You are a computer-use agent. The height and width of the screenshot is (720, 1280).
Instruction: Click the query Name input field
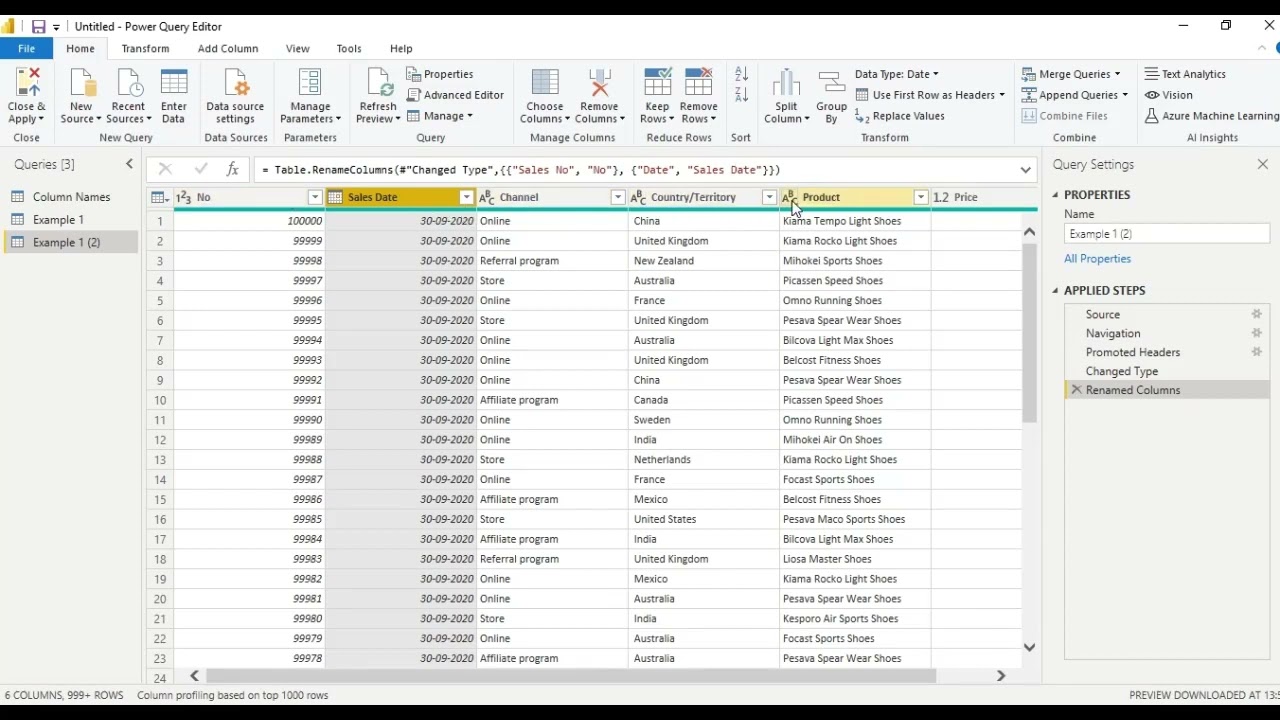point(1167,234)
